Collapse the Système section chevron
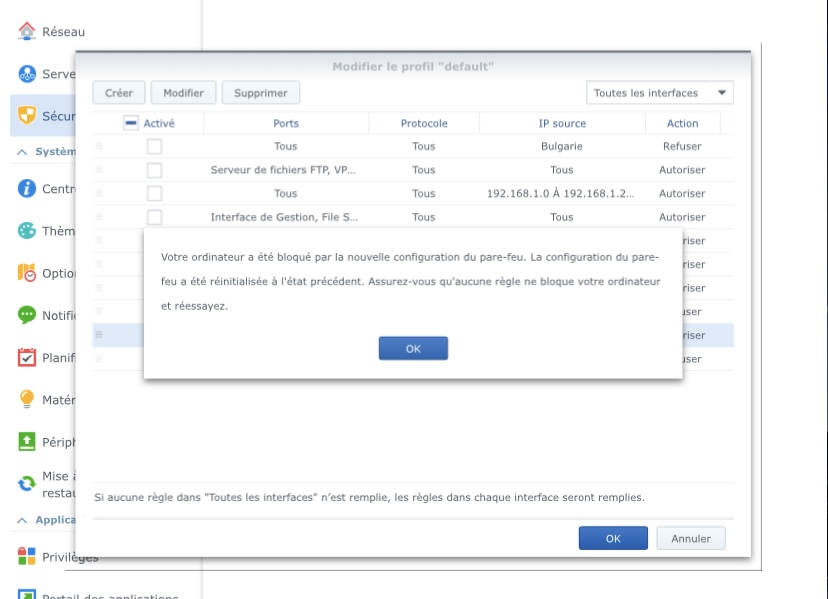828x599 pixels. 23,152
